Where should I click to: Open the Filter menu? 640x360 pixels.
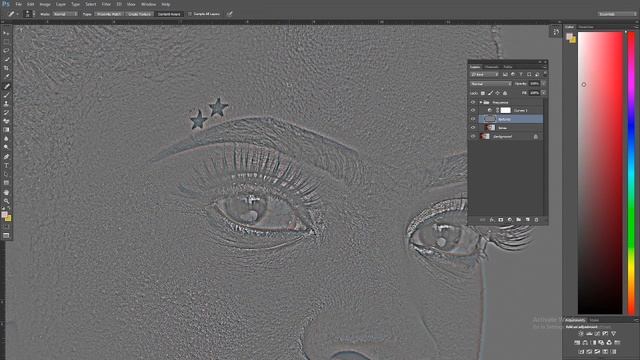[x=106, y=4]
